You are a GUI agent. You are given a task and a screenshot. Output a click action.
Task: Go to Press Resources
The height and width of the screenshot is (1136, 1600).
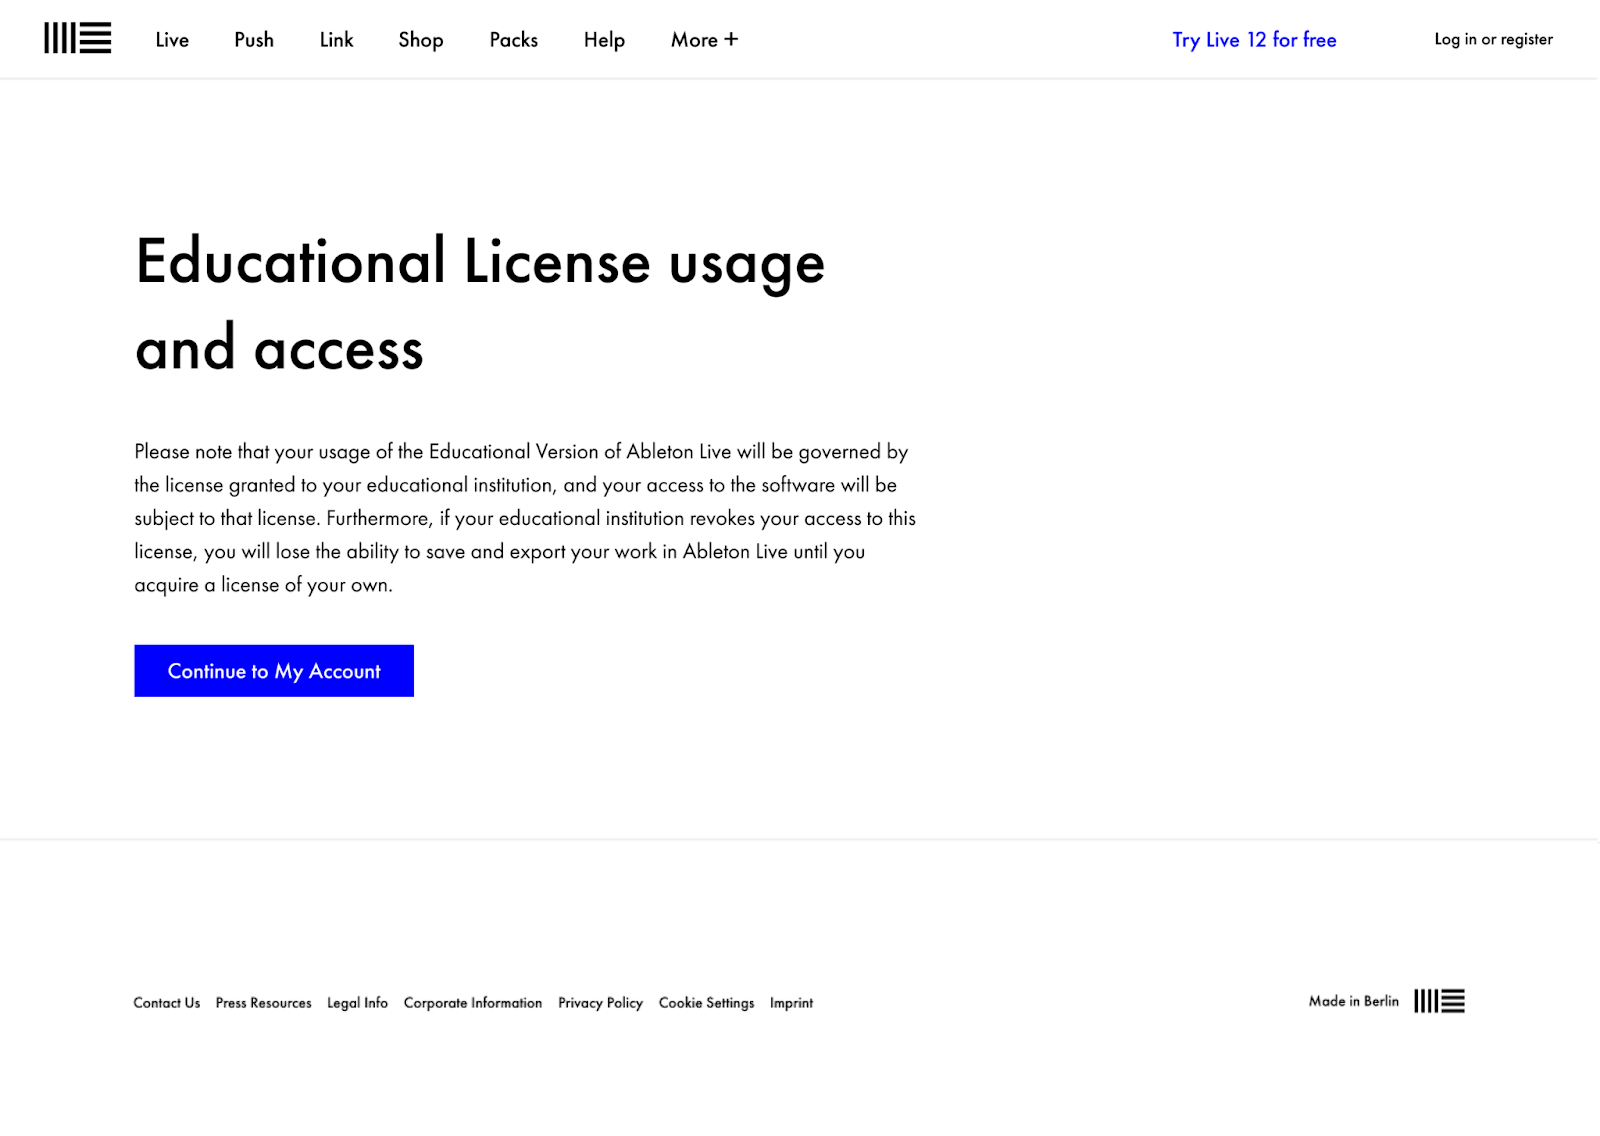coord(263,1003)
